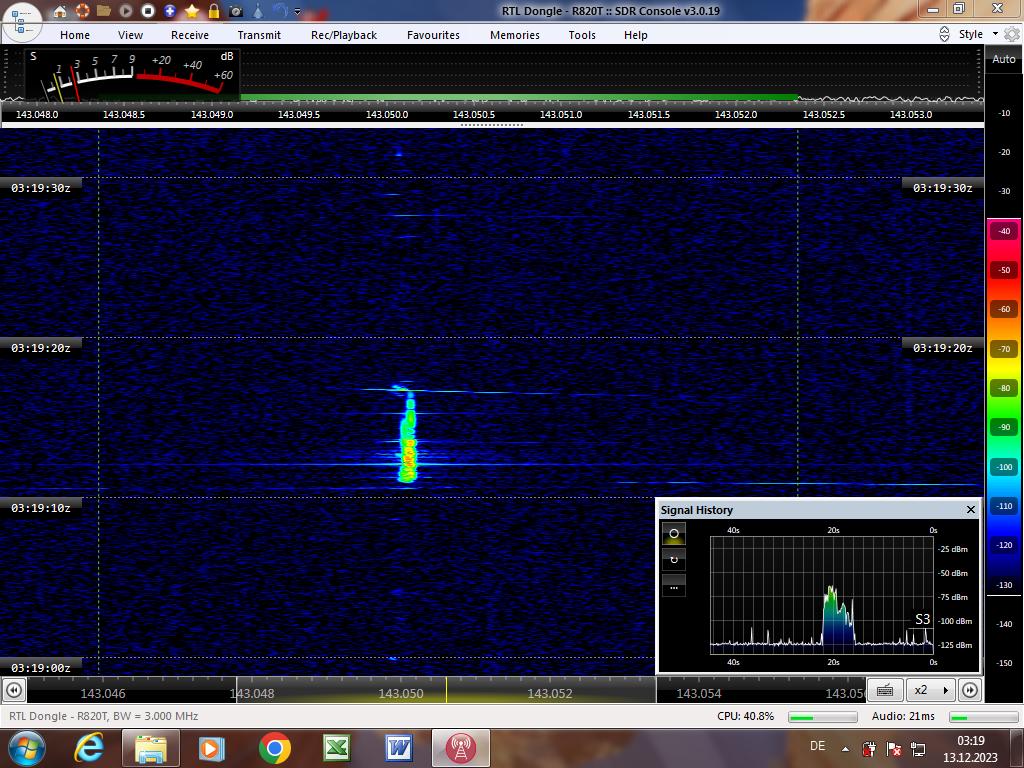Close the Signal History panel
Viewport: 1024px width, 768px height.
click(x=970, y=509)
